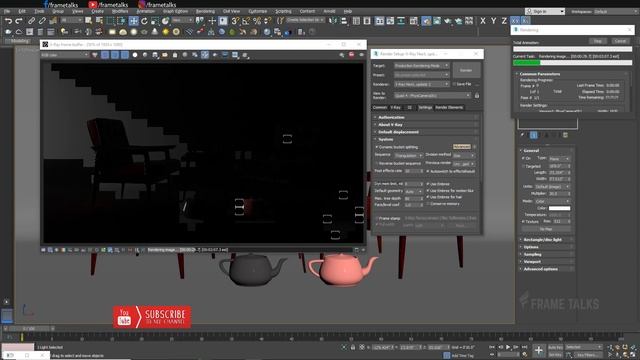Open the Modifiers menu
The height and width of the screenshot is (360, 640).
pyautogui.click(x=120, y=11)
